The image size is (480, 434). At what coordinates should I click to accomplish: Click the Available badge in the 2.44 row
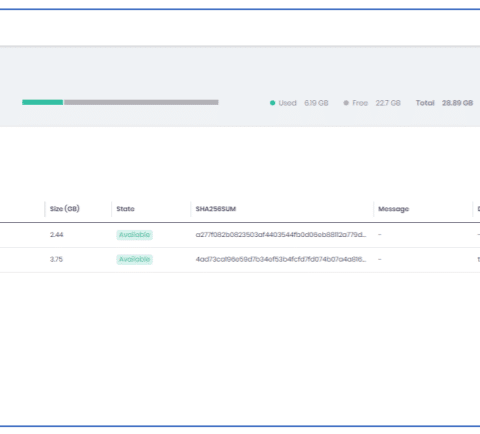coord(134,235)
